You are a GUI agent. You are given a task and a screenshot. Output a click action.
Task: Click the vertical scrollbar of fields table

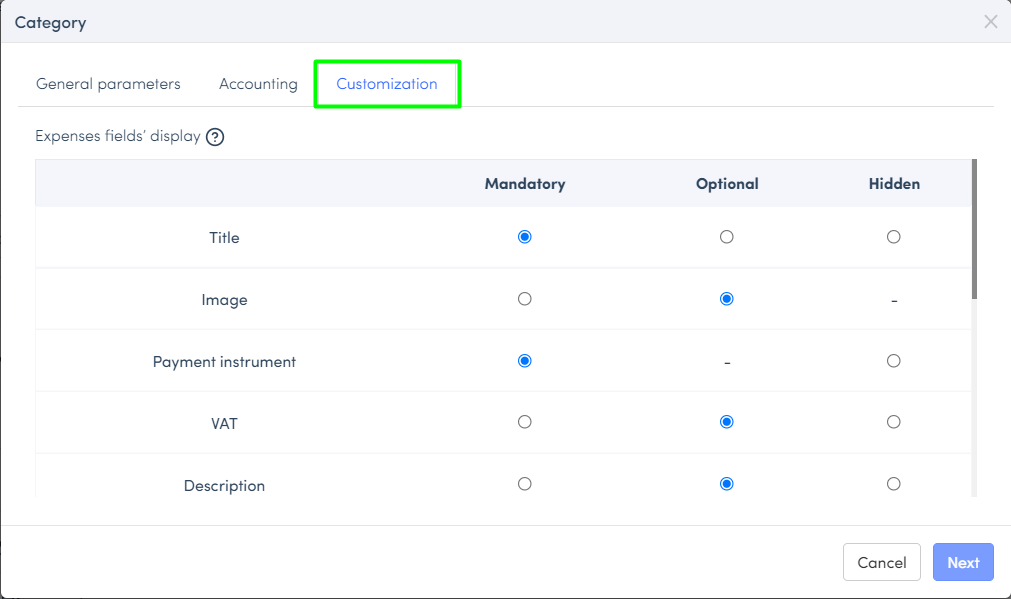pos(974,228)
